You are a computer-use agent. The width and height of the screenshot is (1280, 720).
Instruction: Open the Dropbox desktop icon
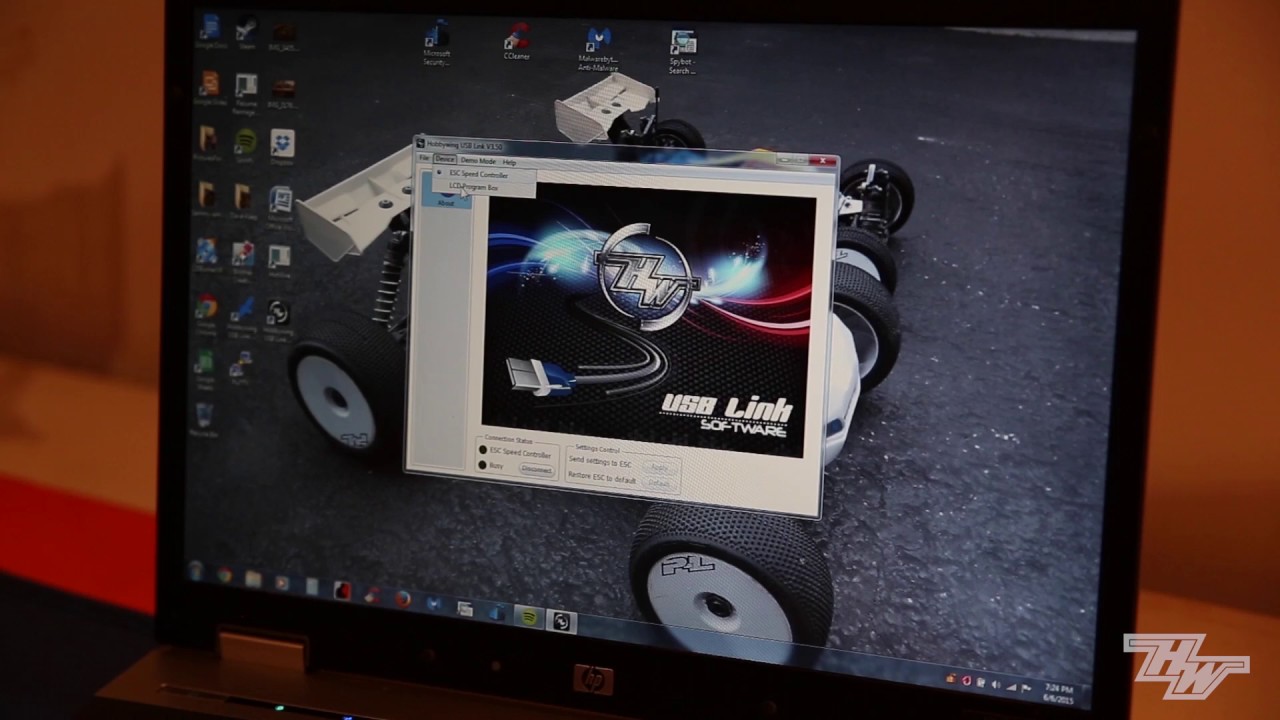(x=282, y=146)
